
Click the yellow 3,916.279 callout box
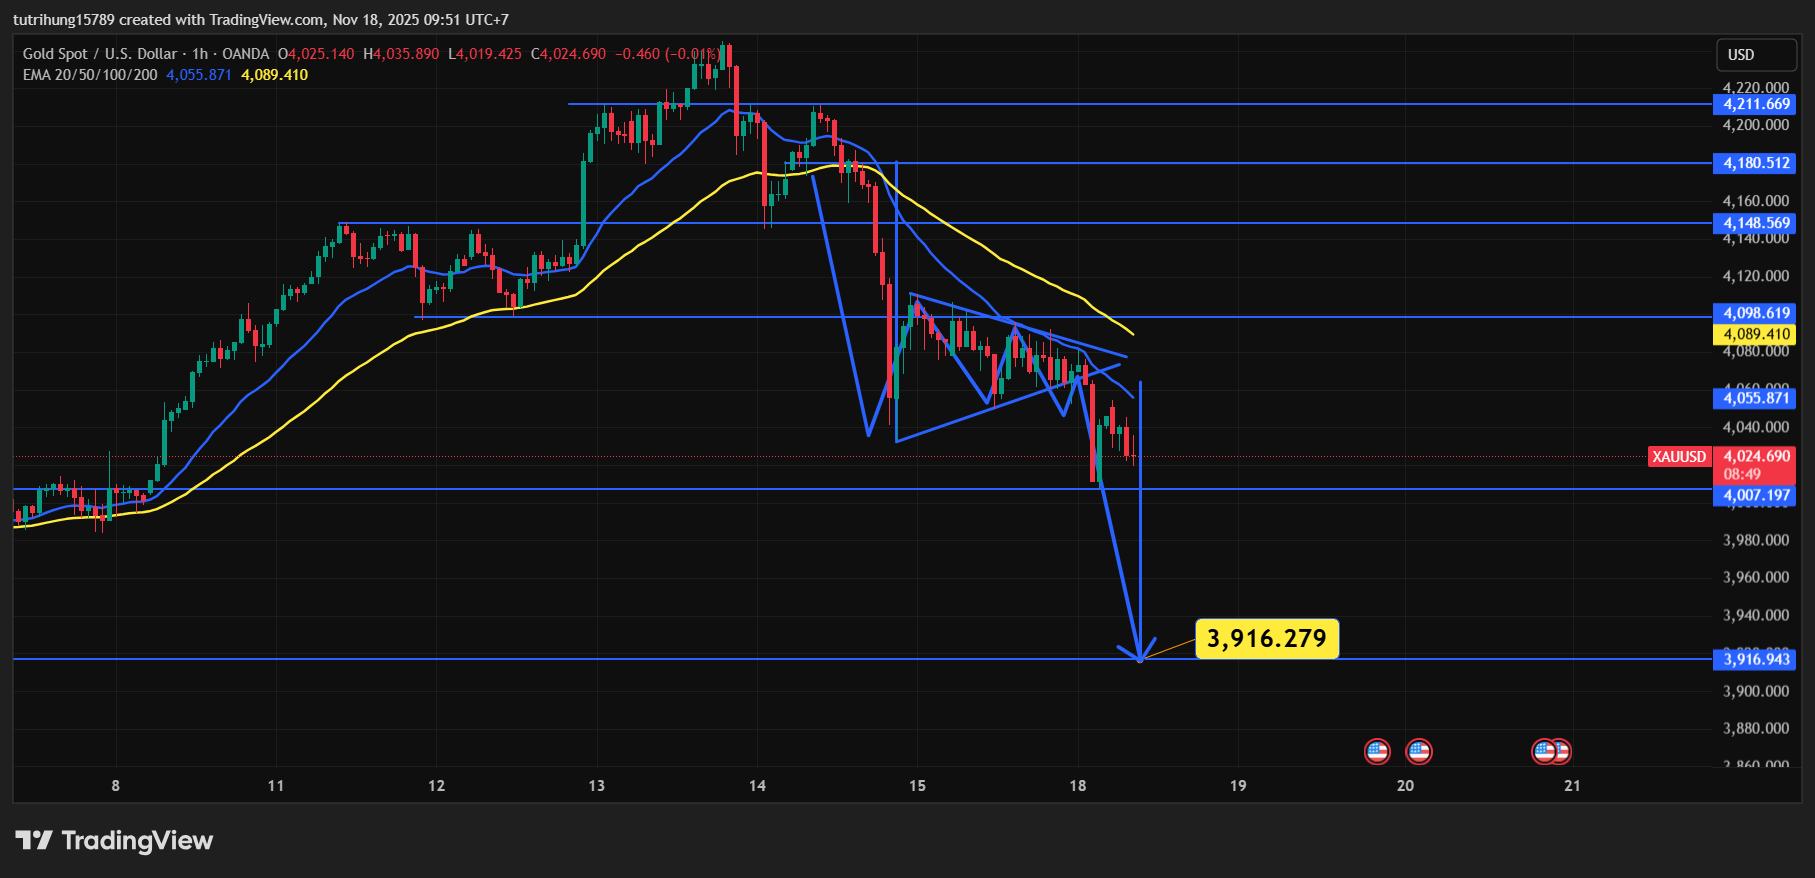click(x=1266, y=639)
